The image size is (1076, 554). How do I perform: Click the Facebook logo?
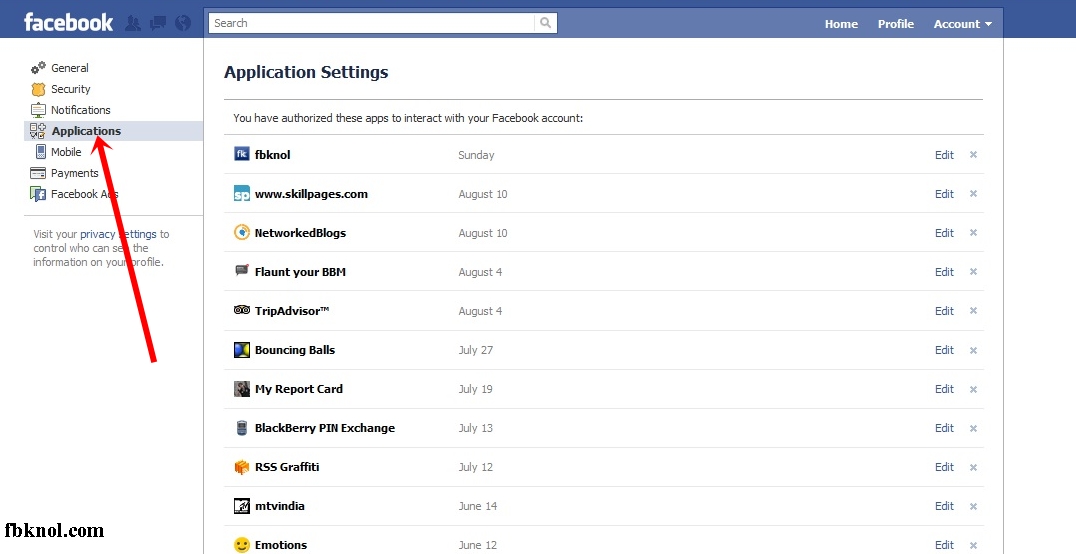pos(69,23)
